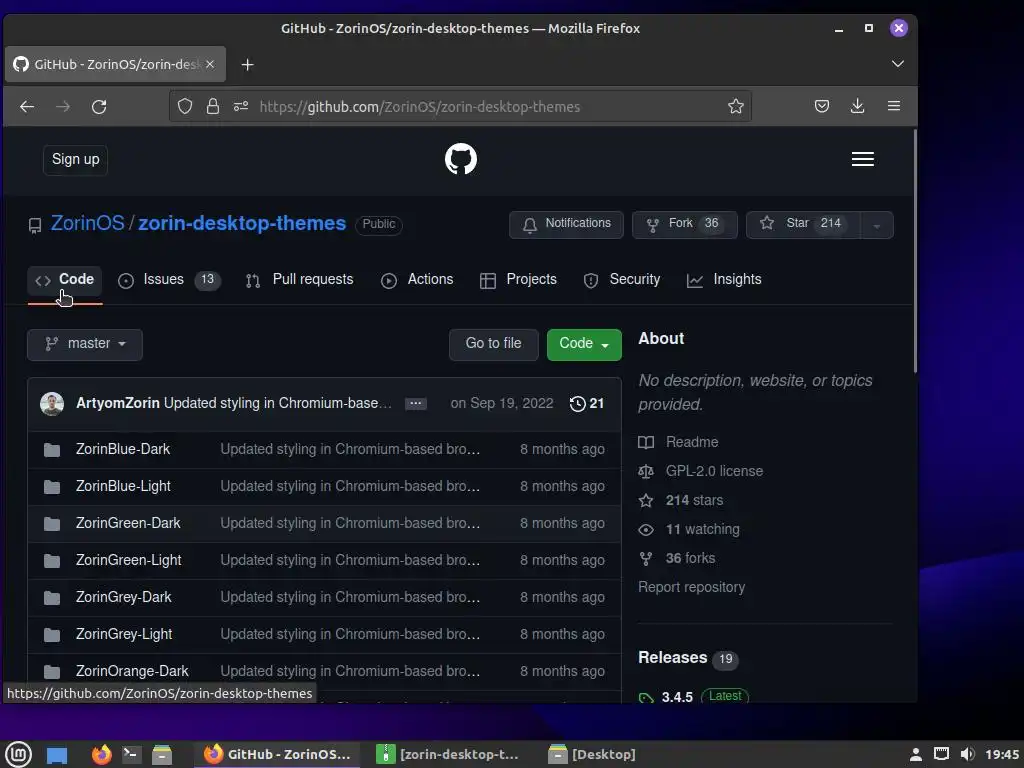The image size is (1024, 768).
Task: Open ArtyomZorin's avatar thumbnail
Action: point(52,404)
